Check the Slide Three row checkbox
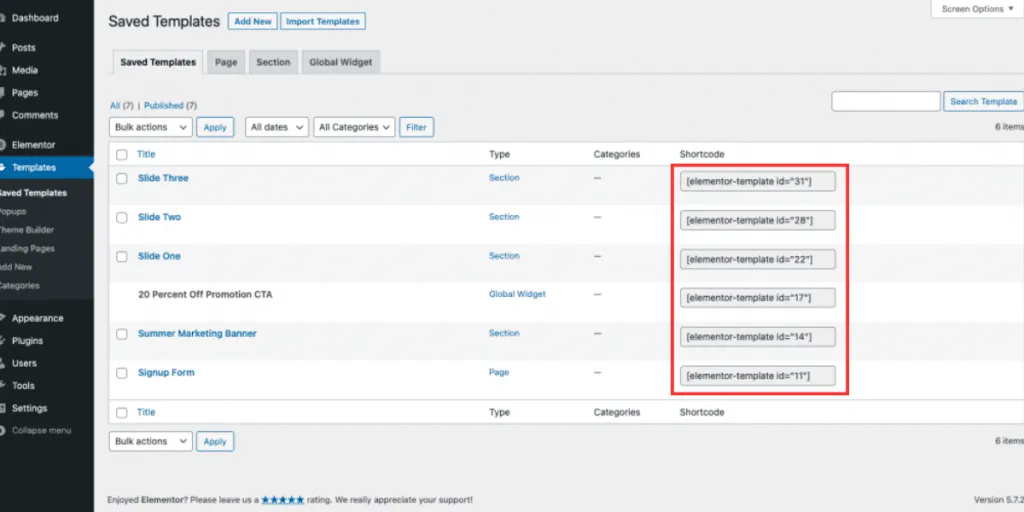 coord(122,178)
